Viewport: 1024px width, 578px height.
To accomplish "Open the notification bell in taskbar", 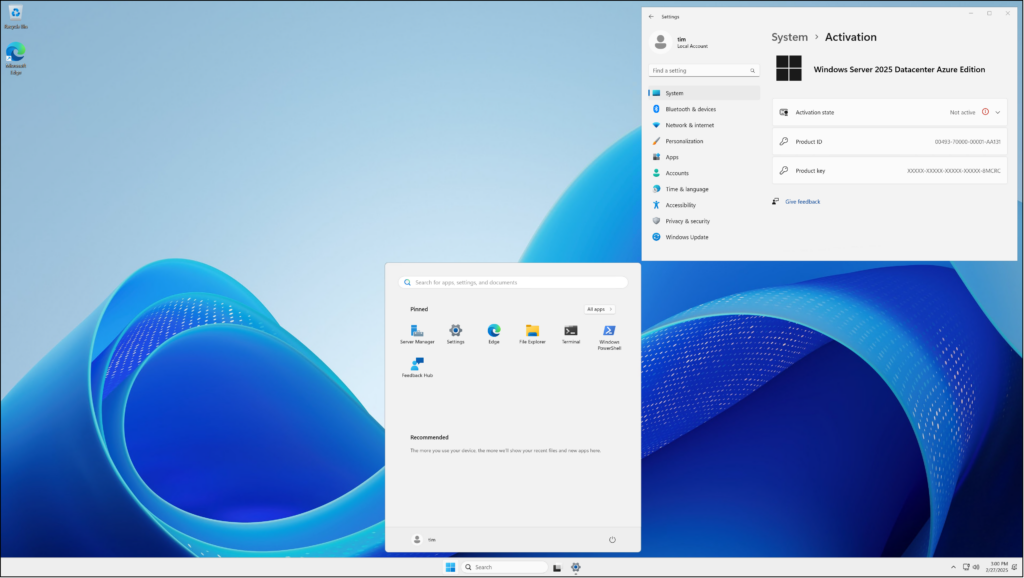I will (x=1014, y=567).
